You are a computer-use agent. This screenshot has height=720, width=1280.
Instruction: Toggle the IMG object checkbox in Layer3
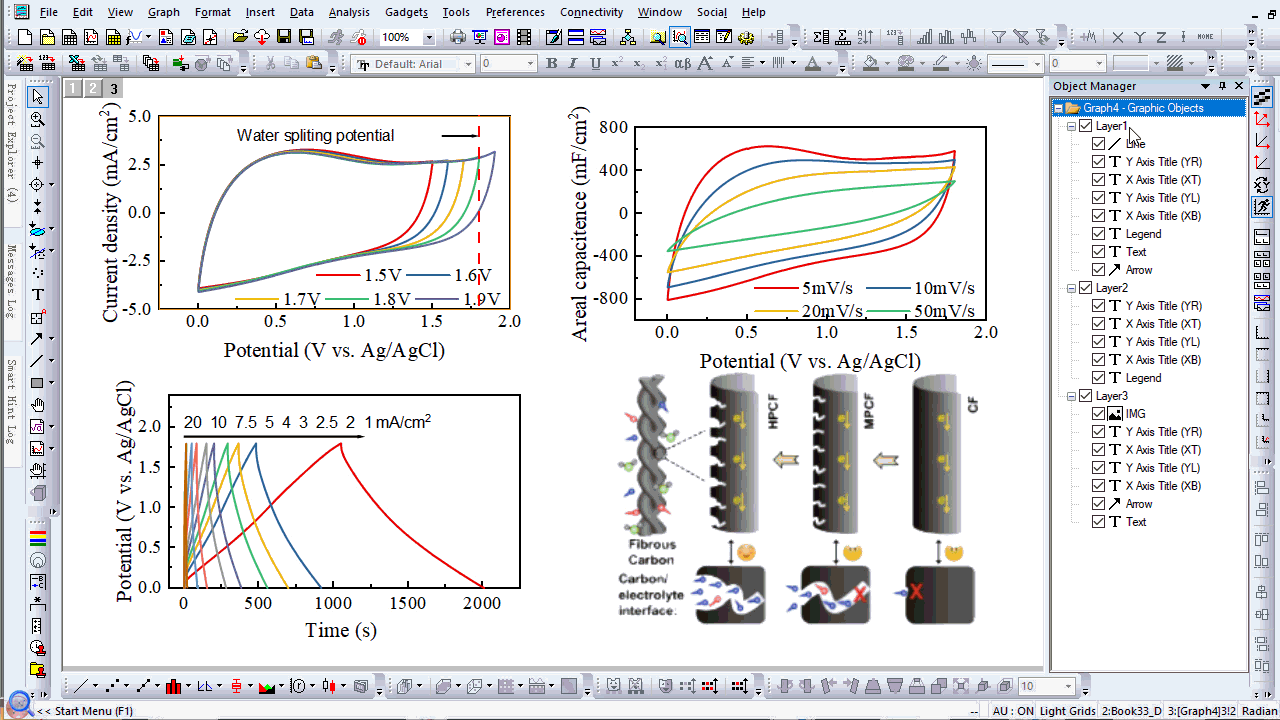pyautogui.click(x=1099, y=414)
